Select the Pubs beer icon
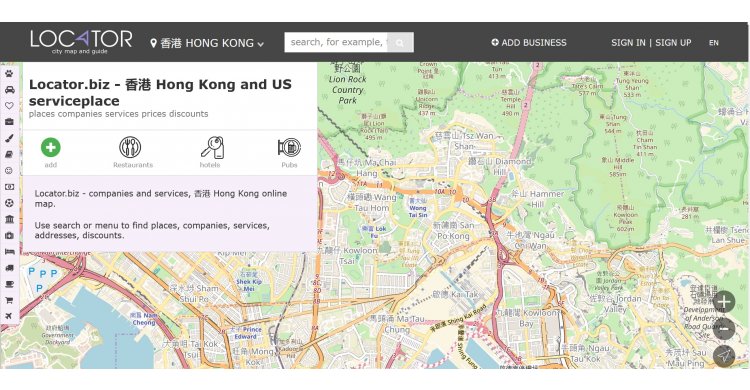The width and height of the screenshot is (750, 390). [289, 147]
